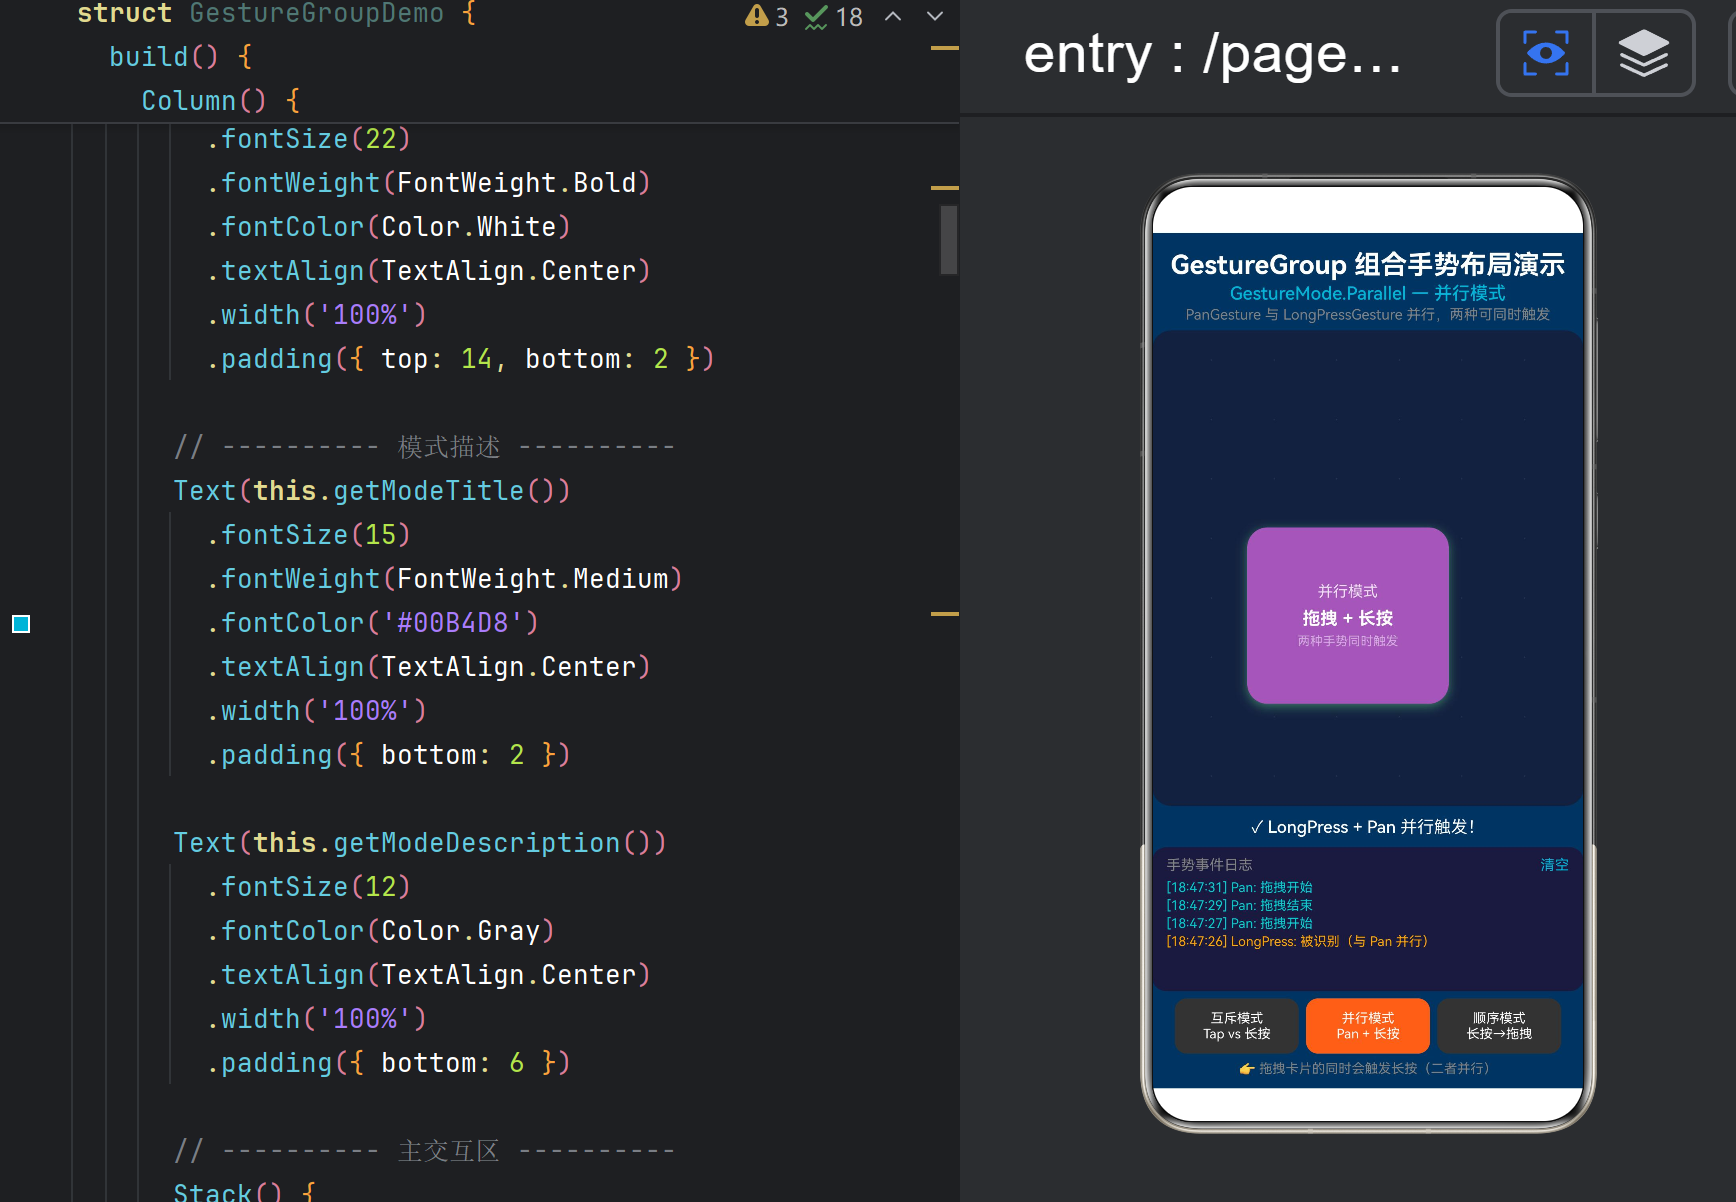The image size is (1736, 1202).
Task: Click log entry '[18:47:29] Pan: 拖拽结束'
Action: (1239, 905)
